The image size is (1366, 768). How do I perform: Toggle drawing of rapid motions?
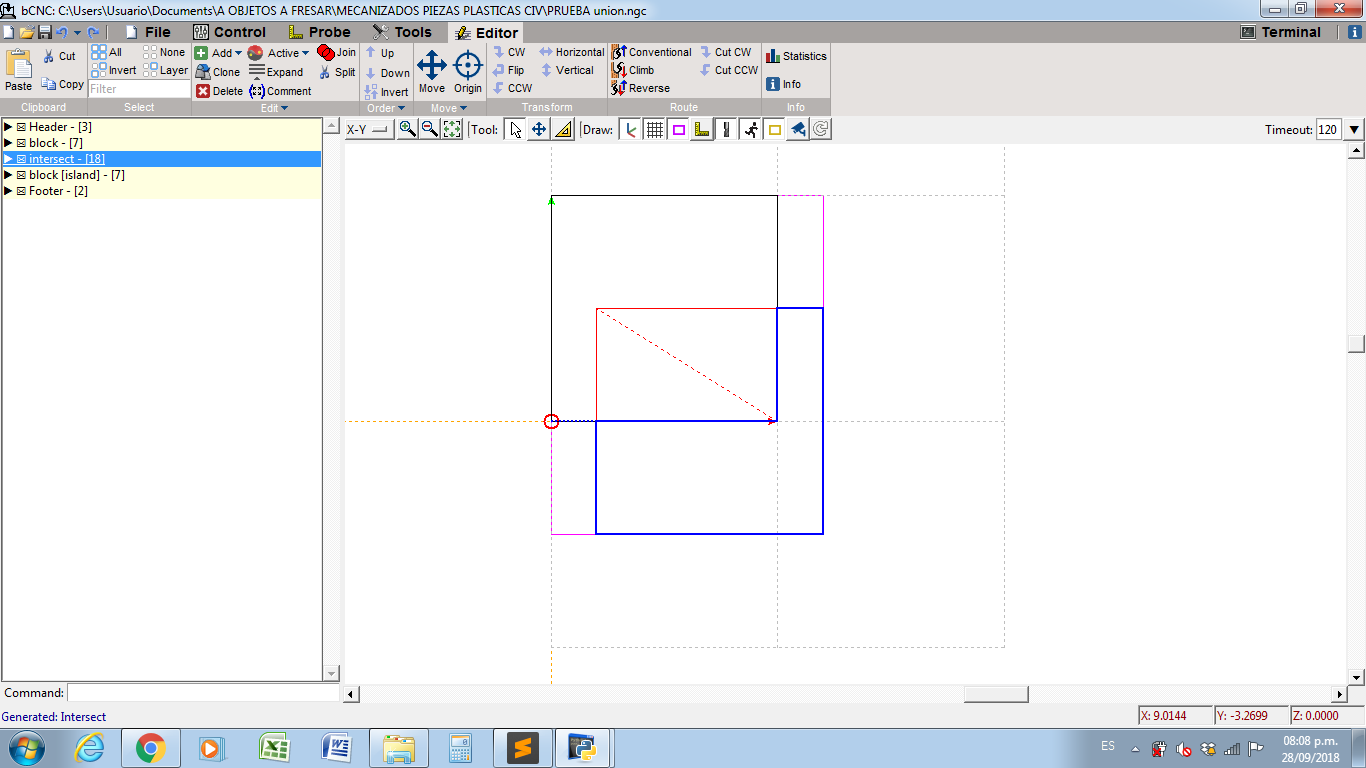pos(750,129)
